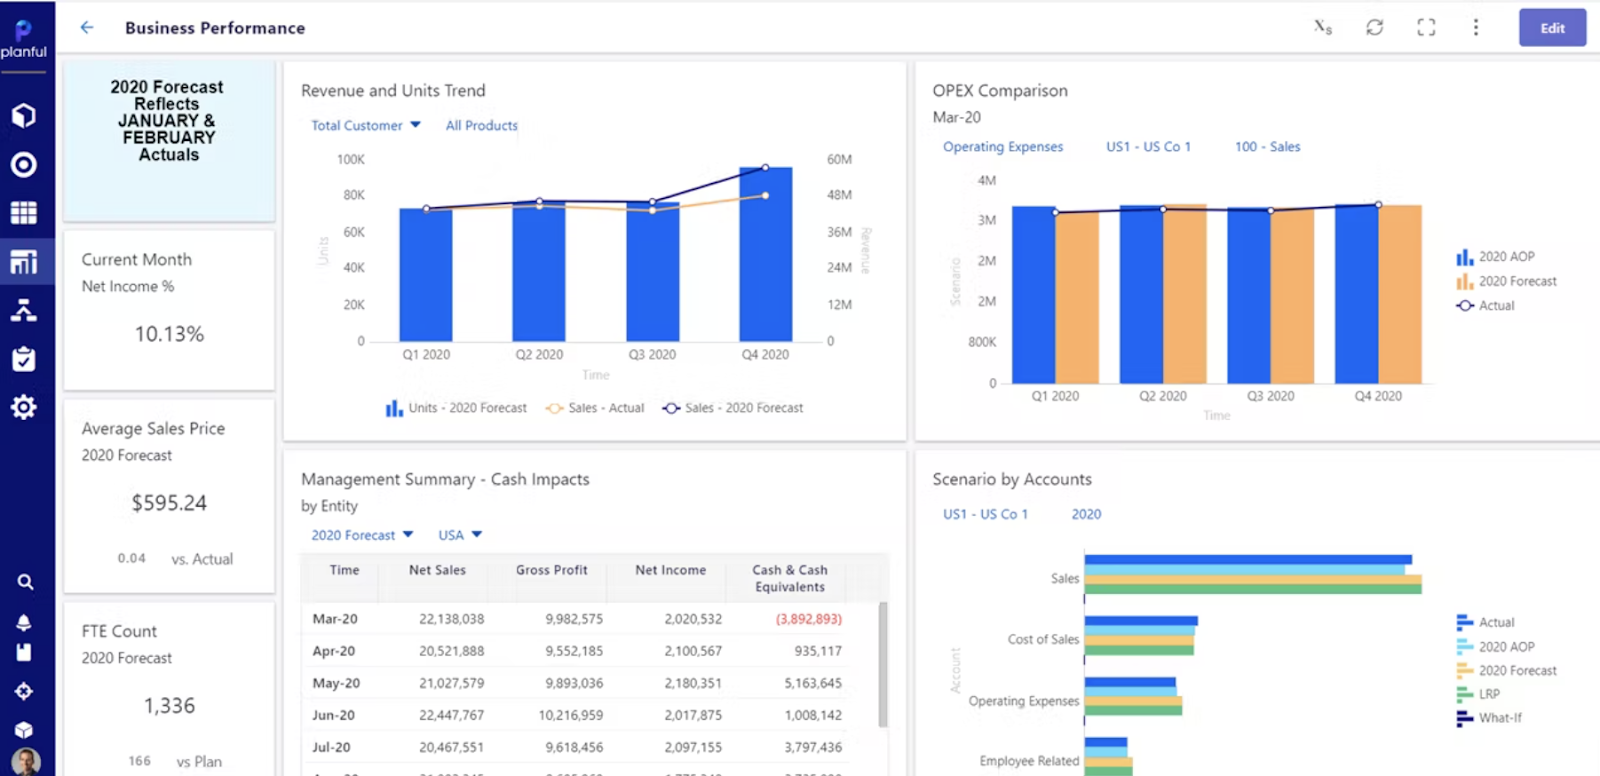Screen dimensions: 1600x776
Task: Click the Q4 2020 blue units bar
Action: [766, 254]
